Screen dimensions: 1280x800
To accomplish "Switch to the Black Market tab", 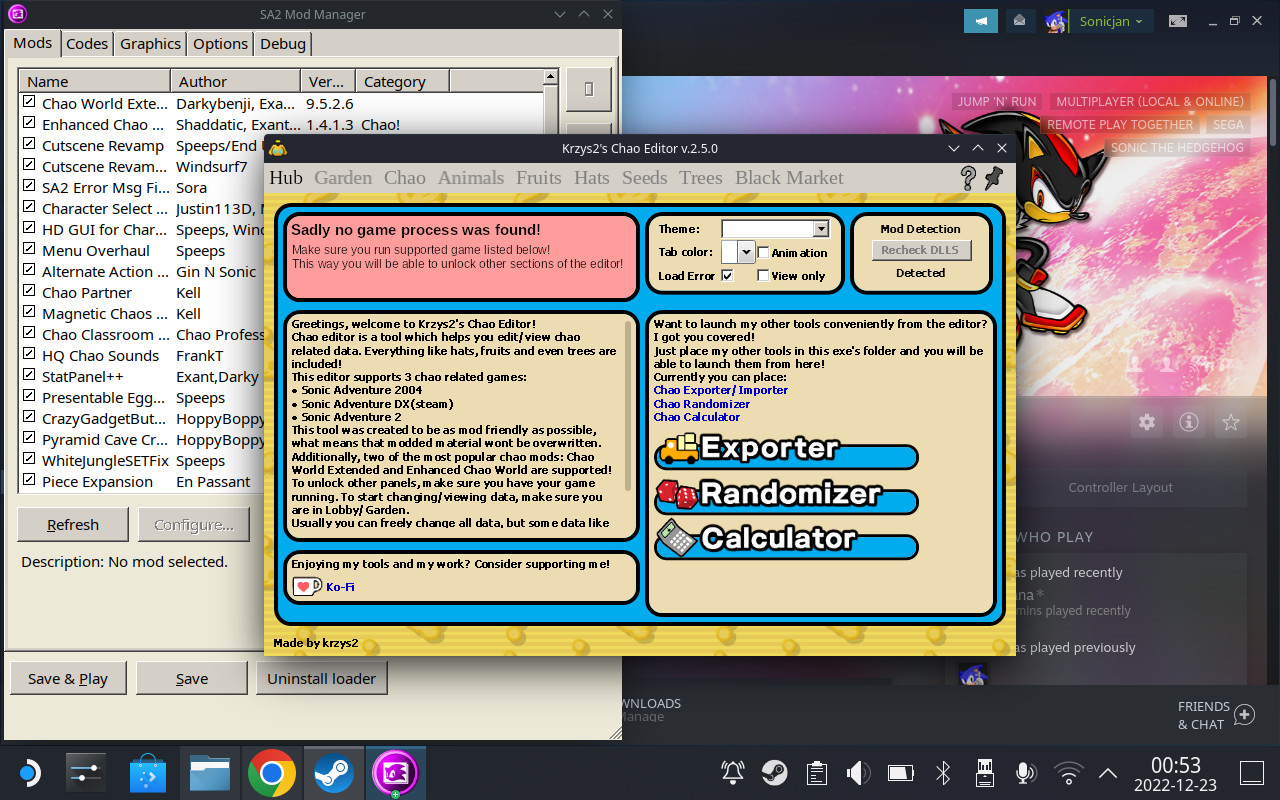I will click(788, 177).
